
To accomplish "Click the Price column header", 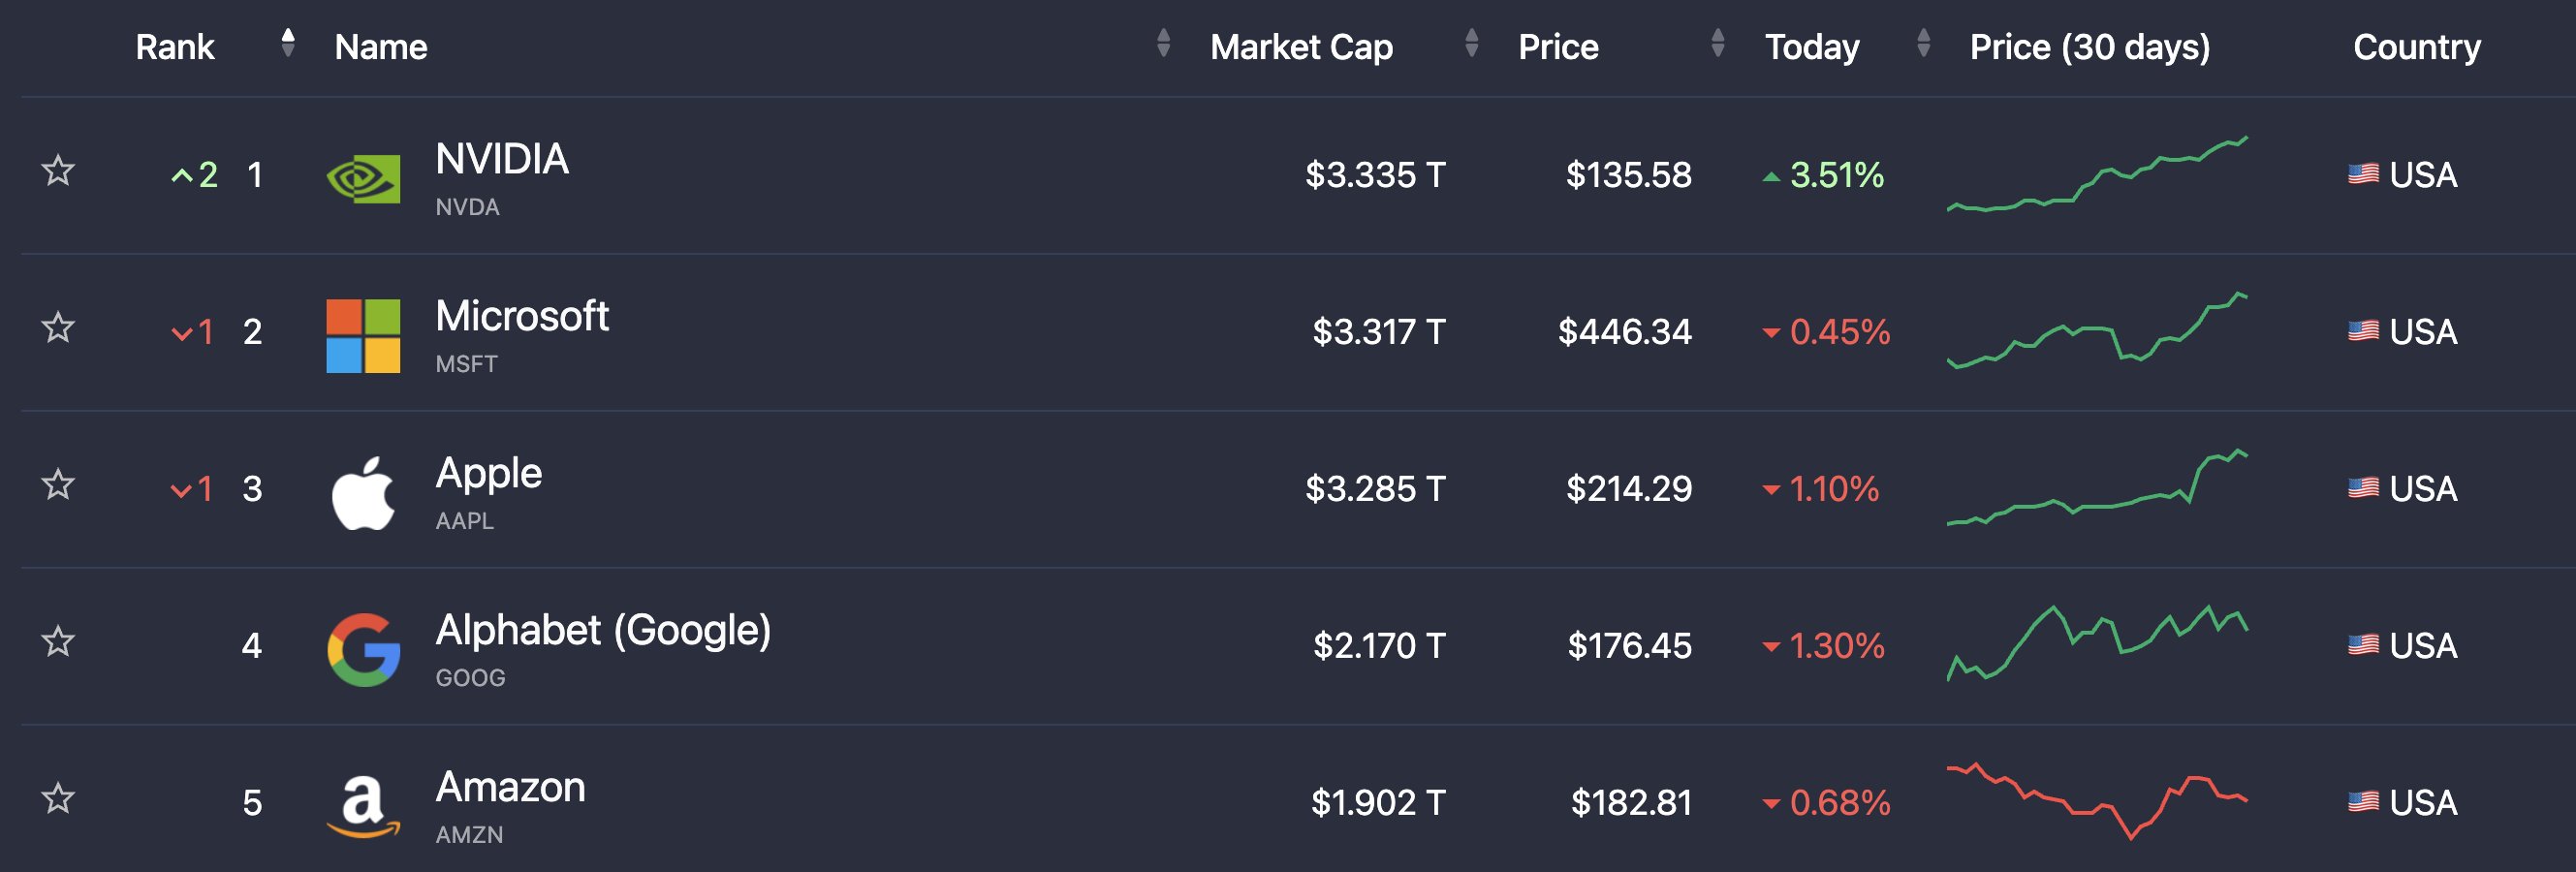I will [x=1558, y=47].
